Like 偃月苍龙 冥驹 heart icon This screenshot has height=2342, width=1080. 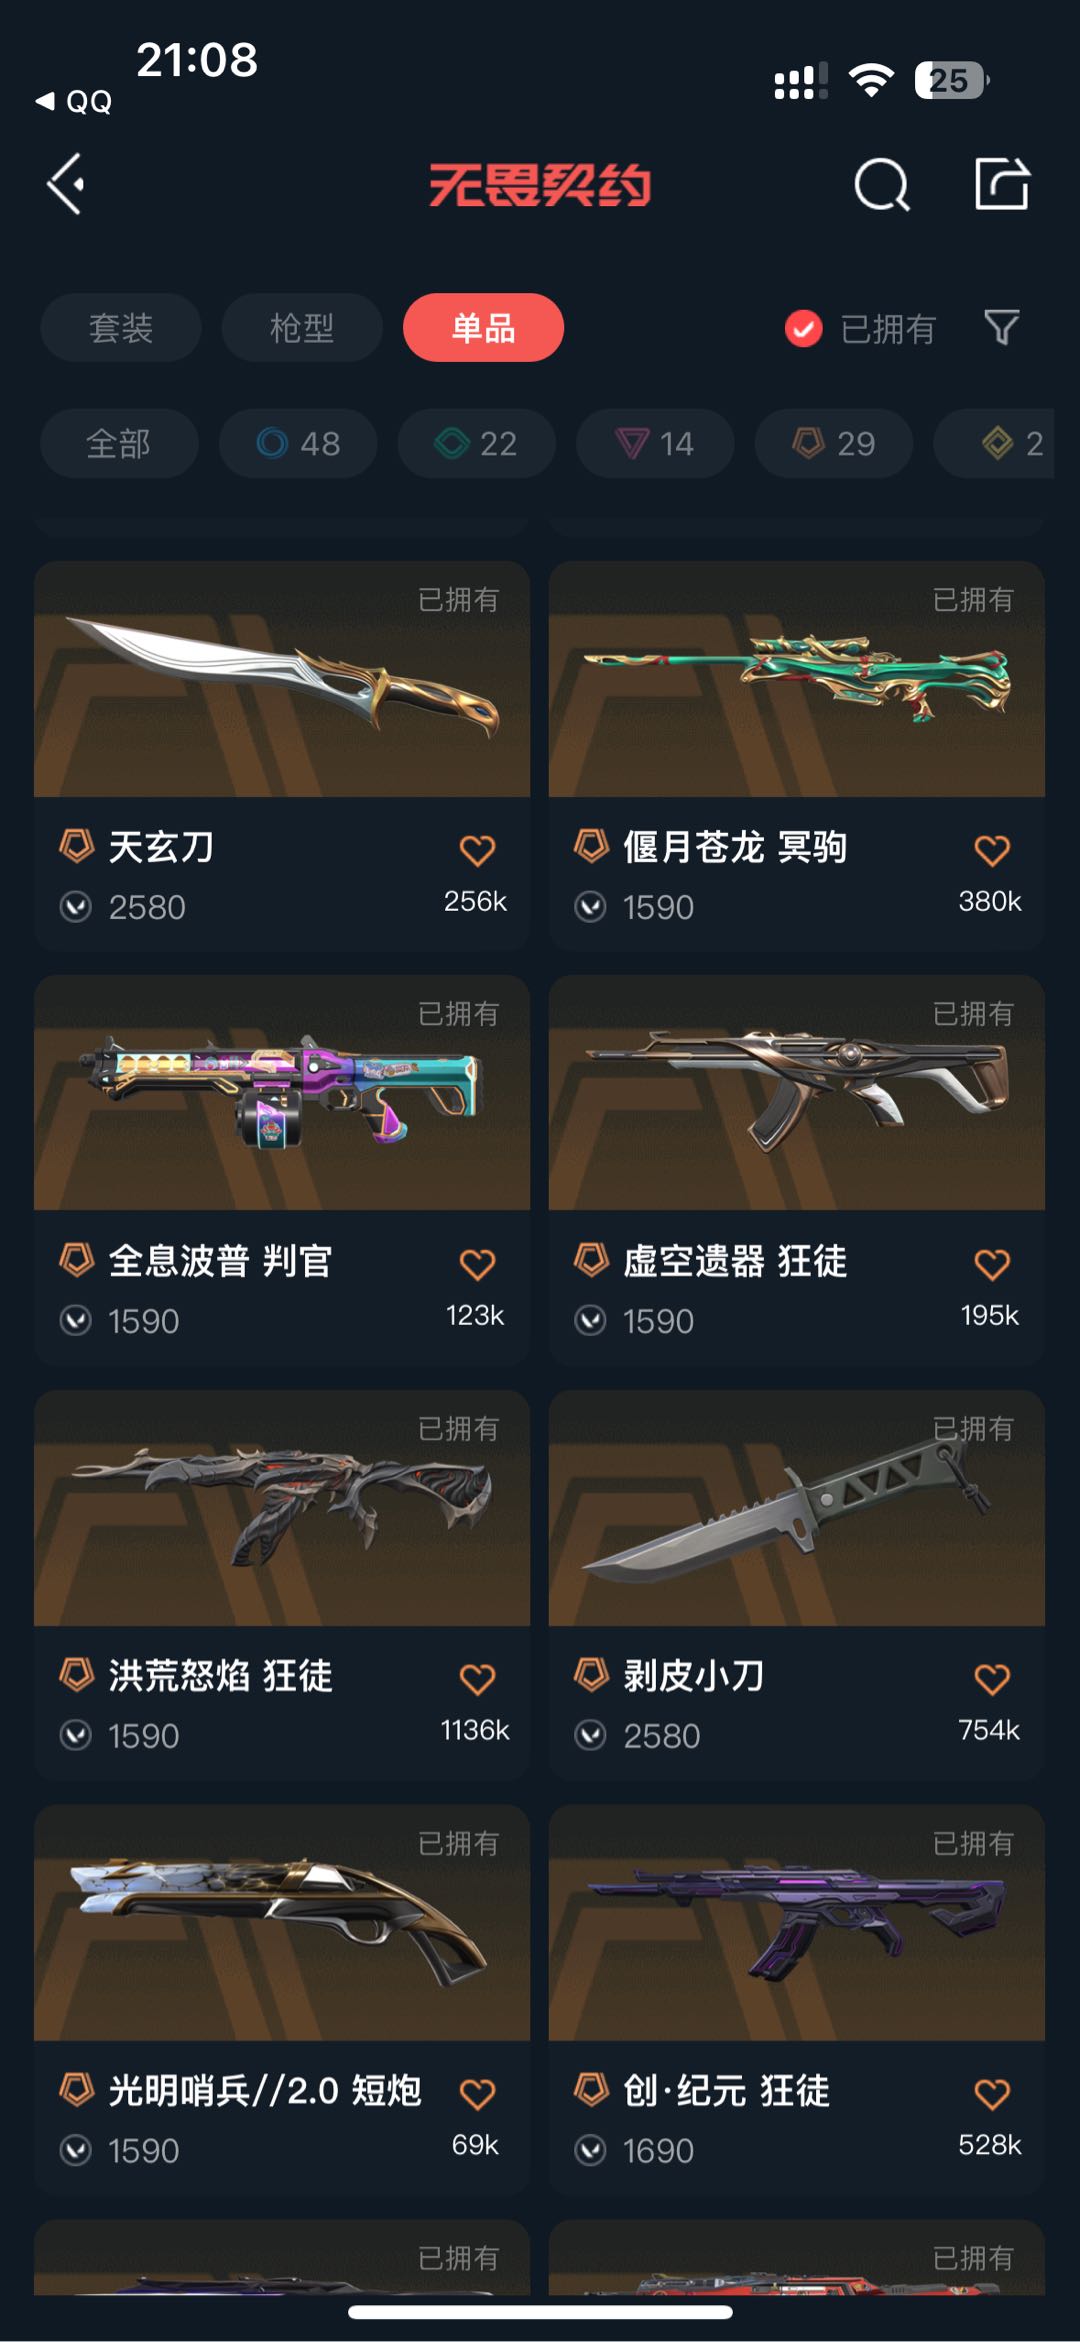tap(992, 850)
